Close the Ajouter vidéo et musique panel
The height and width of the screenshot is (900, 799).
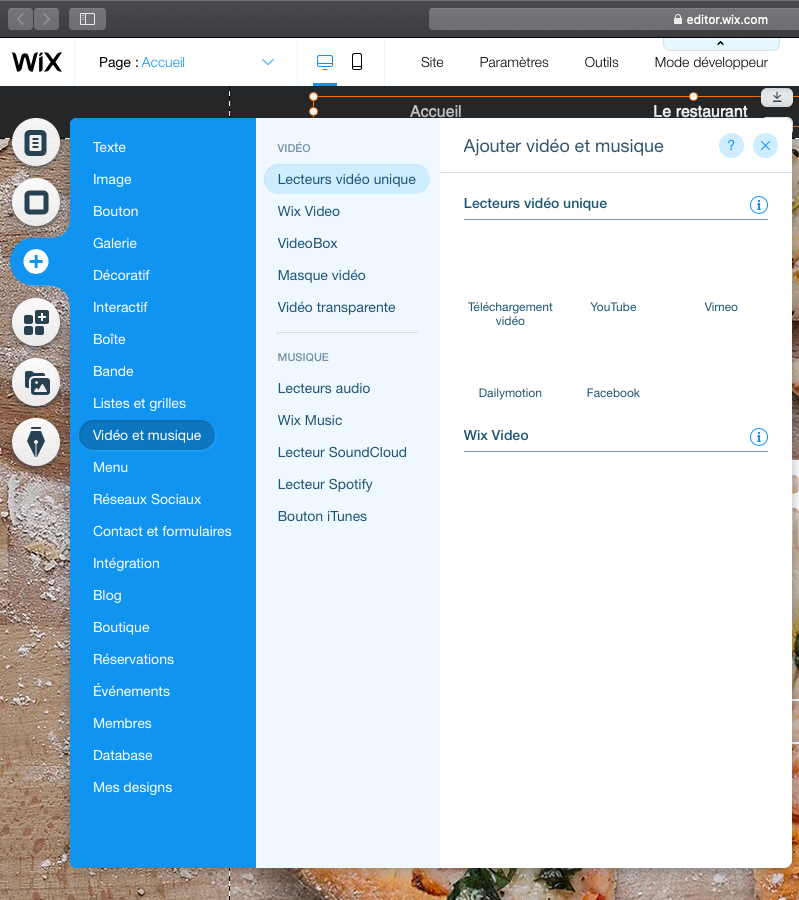point(765,146)
